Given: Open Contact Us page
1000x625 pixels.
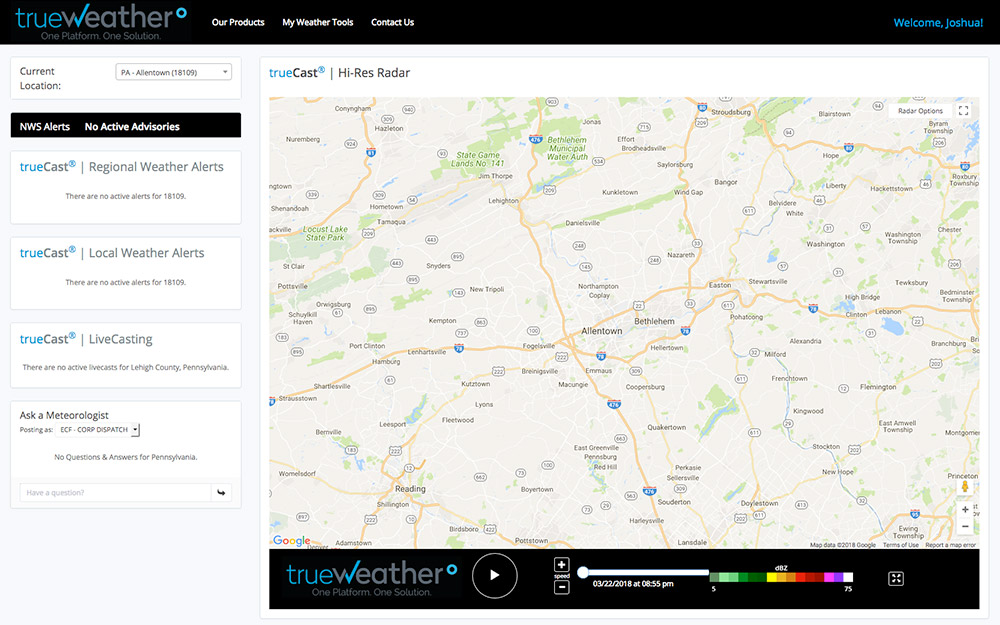Looking at the screenshot, I should [x=392, y=22].
